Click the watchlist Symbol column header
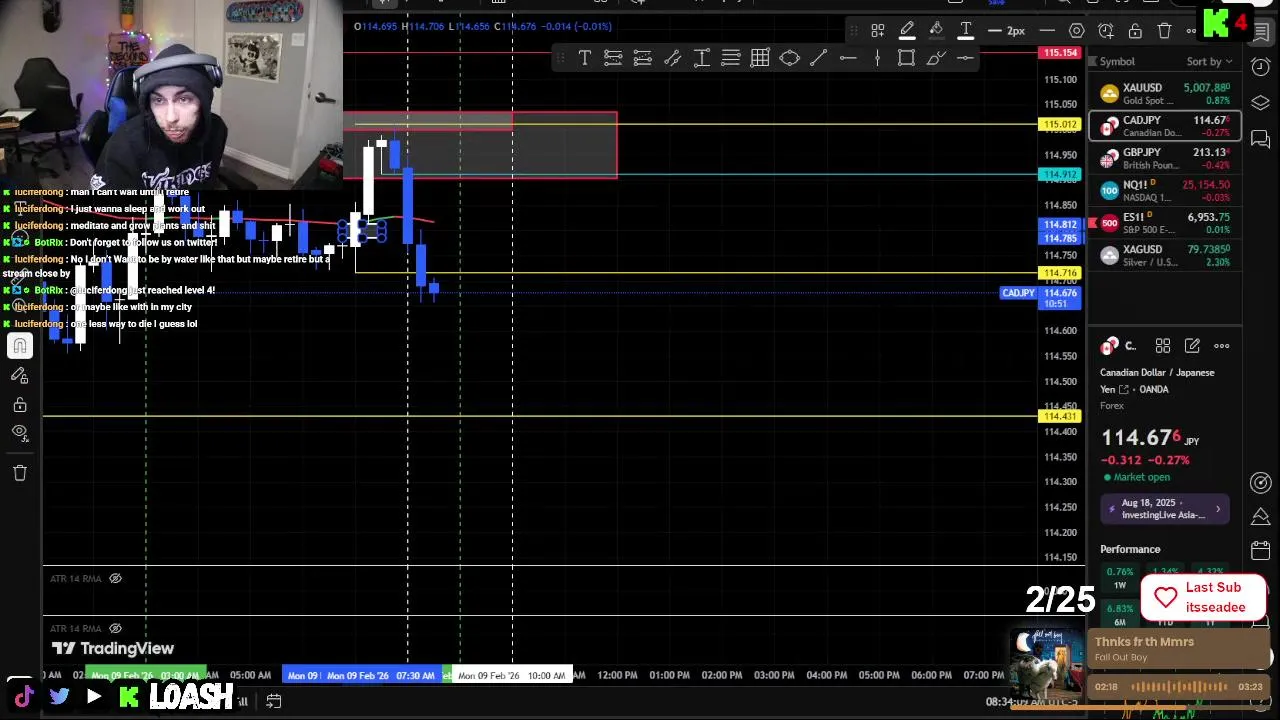The image size is (1280, 720). point(1117,62)
